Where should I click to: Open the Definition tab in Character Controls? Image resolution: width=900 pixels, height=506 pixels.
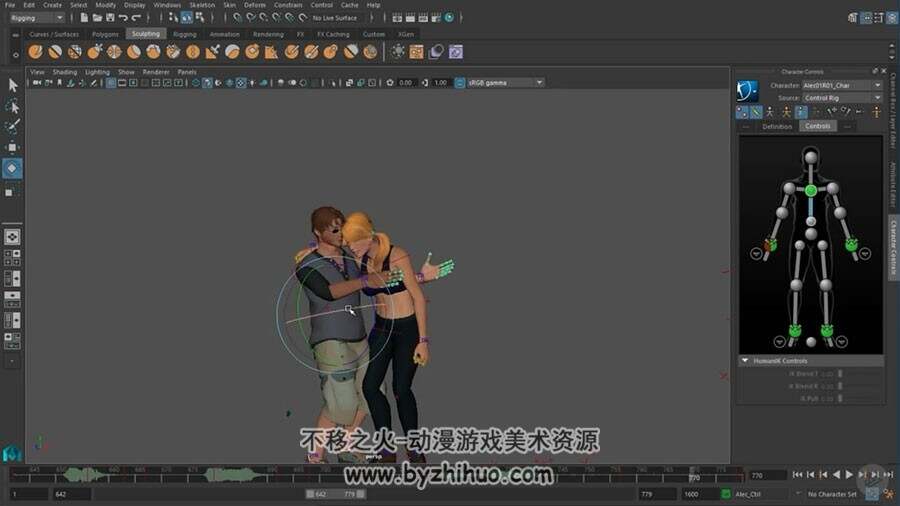tap(777, 127)
